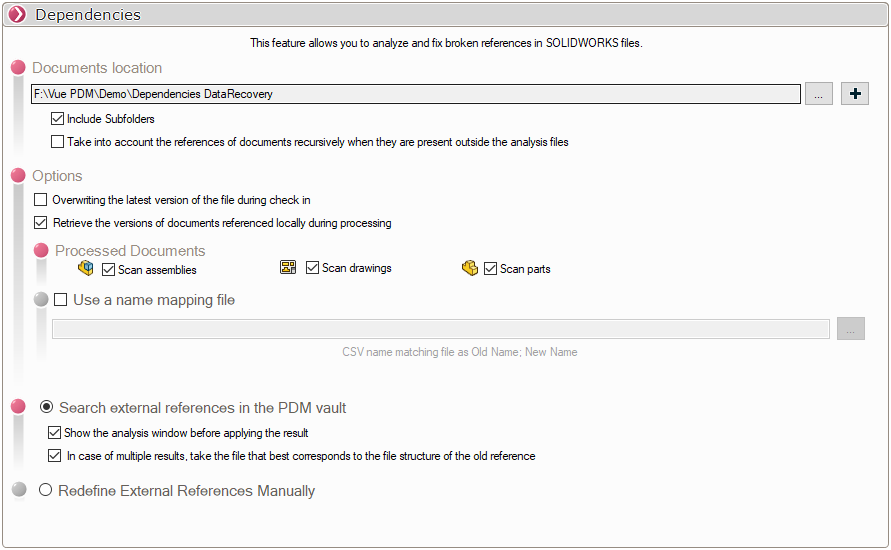
Task: Enable recursive references outside analysis files
Action: click(58, 142)
